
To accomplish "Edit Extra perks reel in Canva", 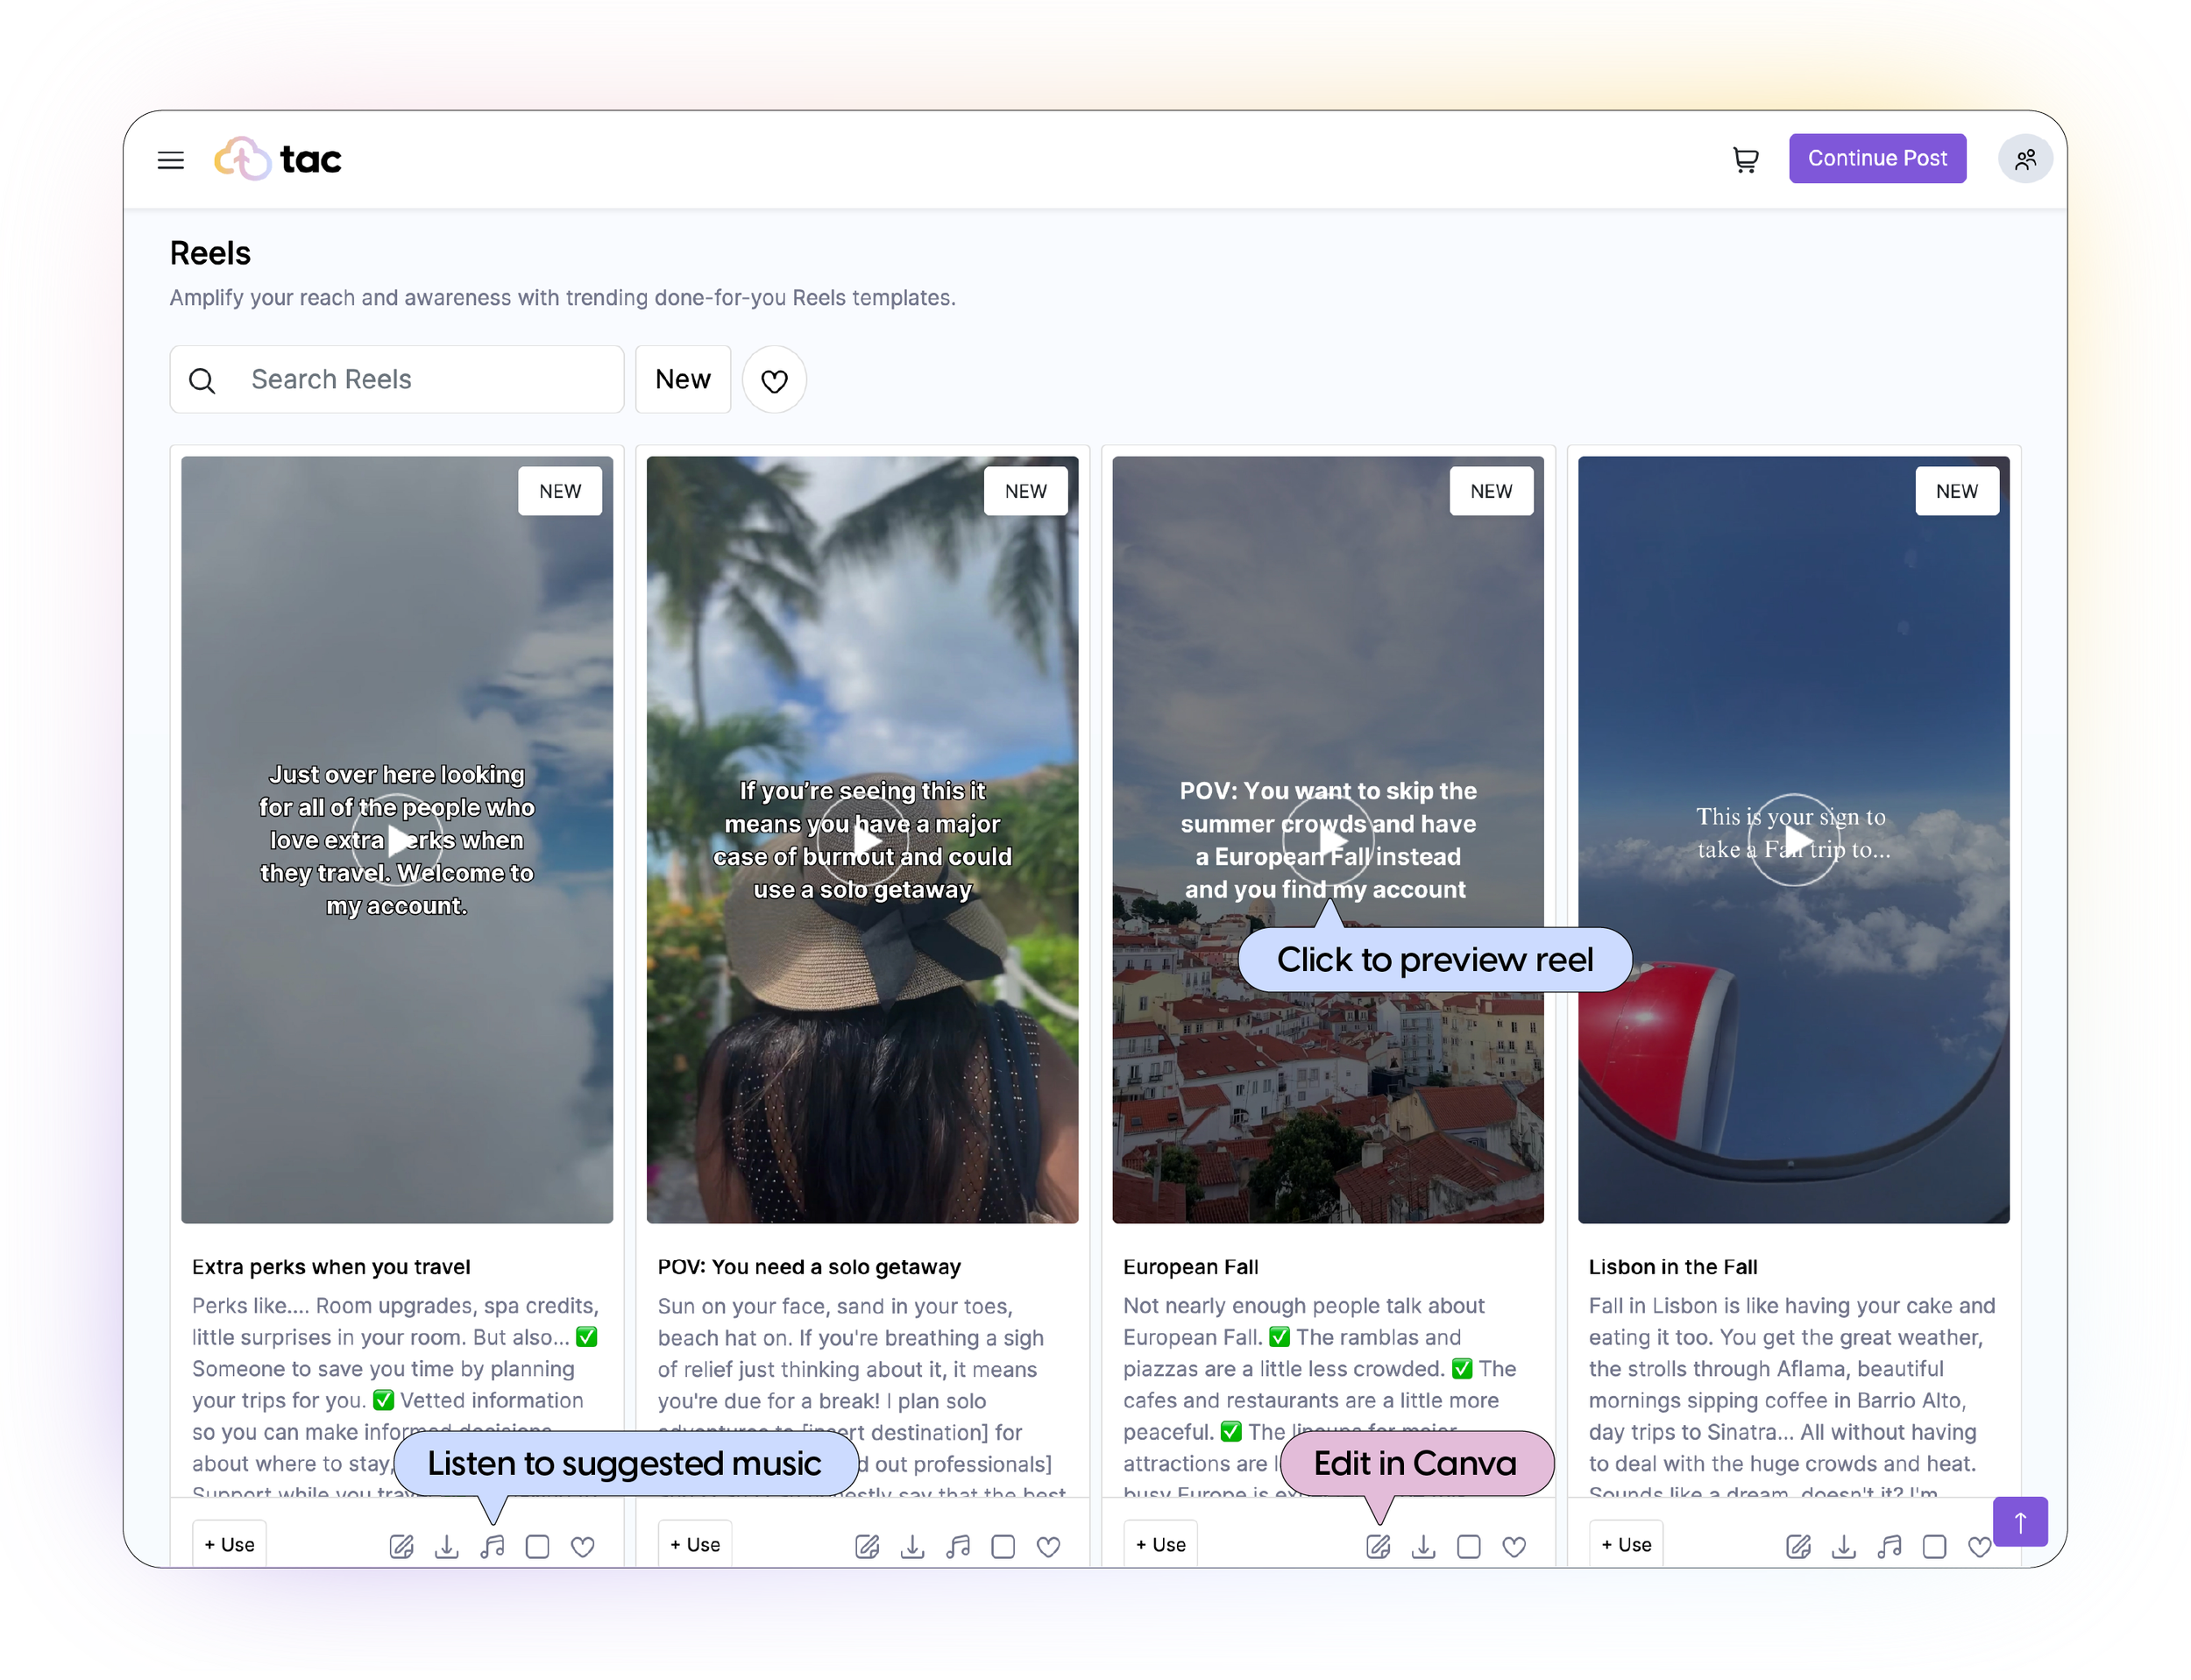I will (x=401, y=1547).
